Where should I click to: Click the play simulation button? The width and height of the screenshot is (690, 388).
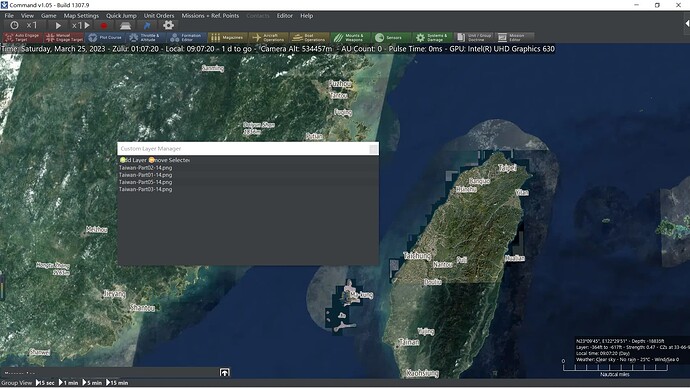point(58,26)
